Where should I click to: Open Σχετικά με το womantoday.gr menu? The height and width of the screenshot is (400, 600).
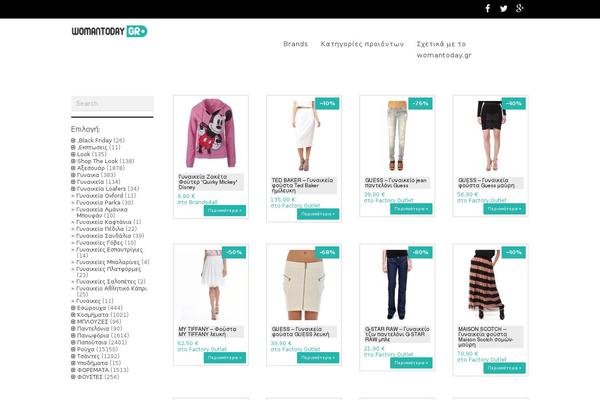pyautogui.click(x=444, y=49)
